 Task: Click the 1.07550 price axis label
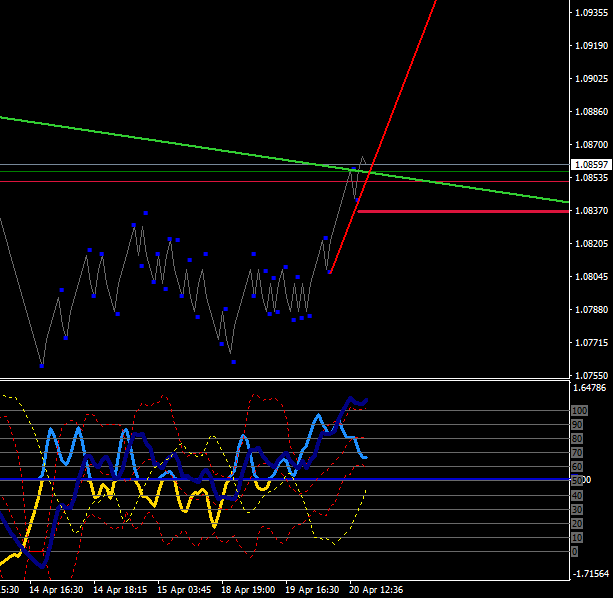coord(591,376)
